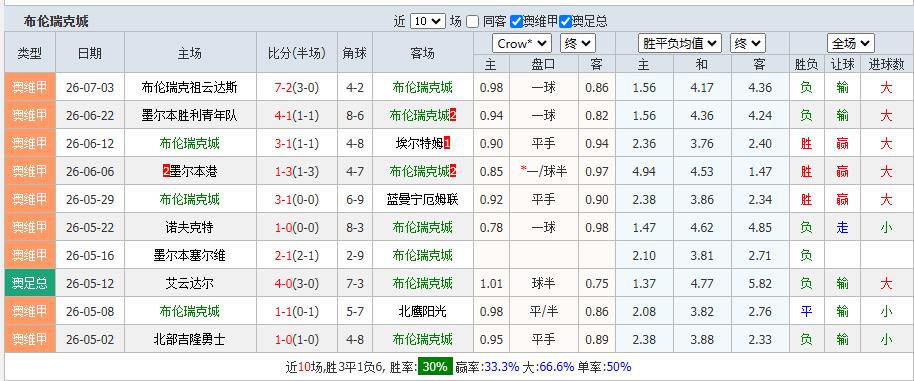This screenshot has width=914, height=381.
Task: Open the 终 dropdown beside 胜平负均值
Action: pyautogui.click(x=748, y=44)
